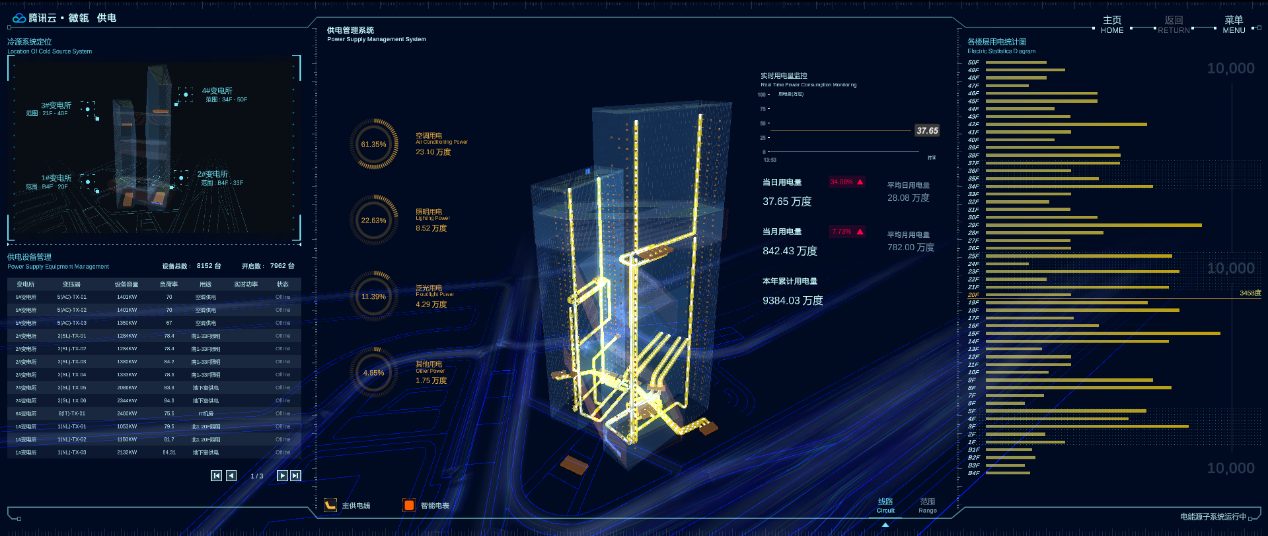
Task: Open the HOME (主页) menu item
Action: 1112,25
